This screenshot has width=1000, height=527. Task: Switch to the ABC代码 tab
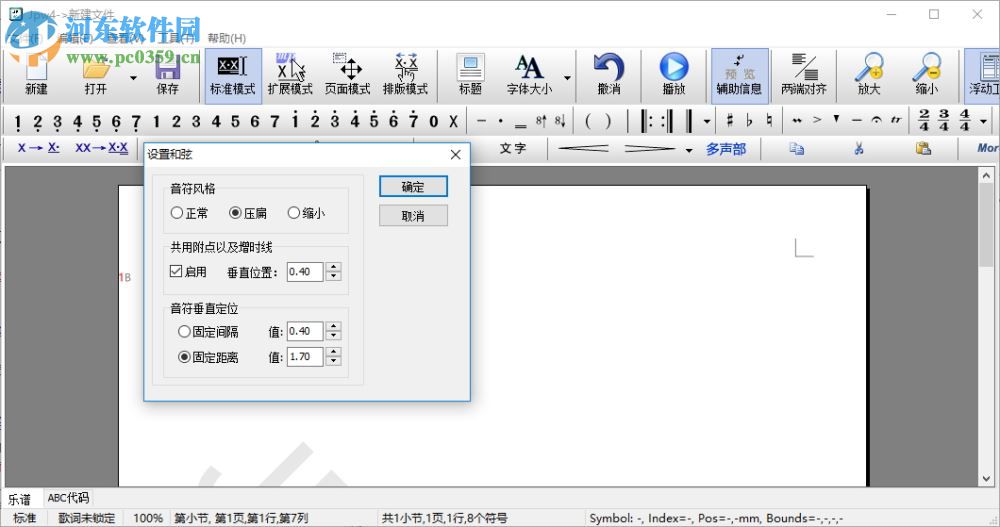[x=68, y=498]
